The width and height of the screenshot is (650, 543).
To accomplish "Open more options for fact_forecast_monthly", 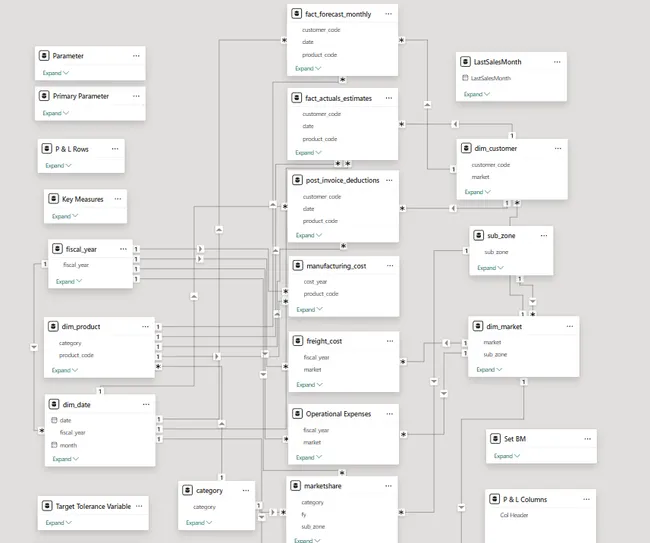I will 388,14.
